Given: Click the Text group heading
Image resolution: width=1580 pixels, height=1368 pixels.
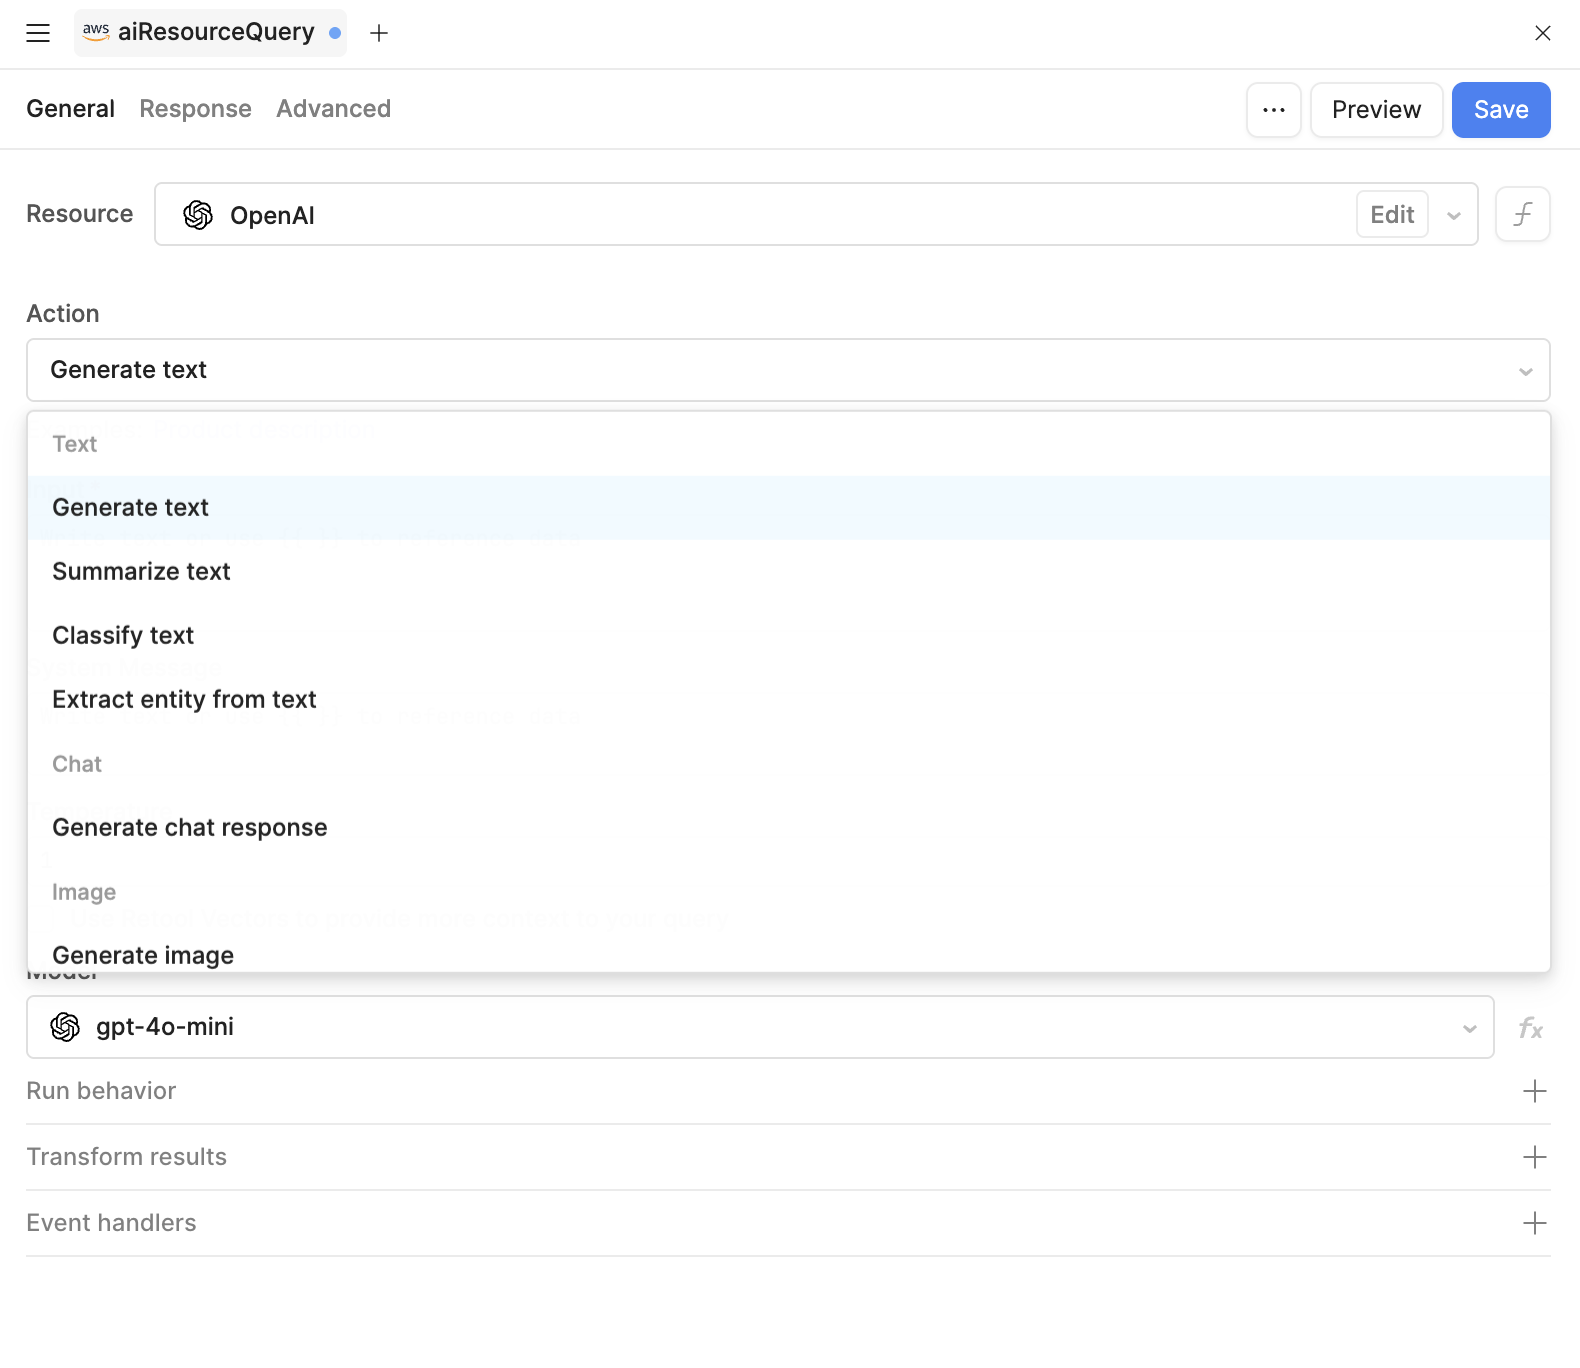Looking at the screenshot, I should click(75, 444).
